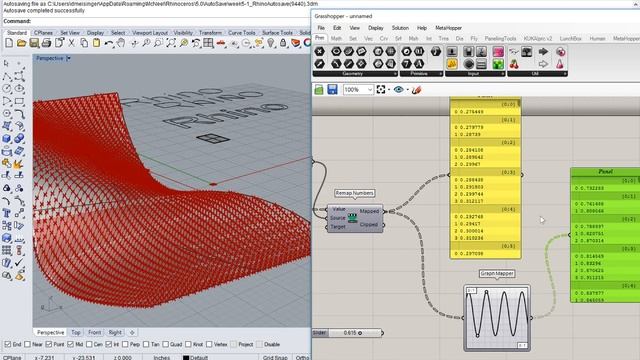The image size is (640, 360).
Task: Switch to the Front viewport tab
Action: (94, 333)
